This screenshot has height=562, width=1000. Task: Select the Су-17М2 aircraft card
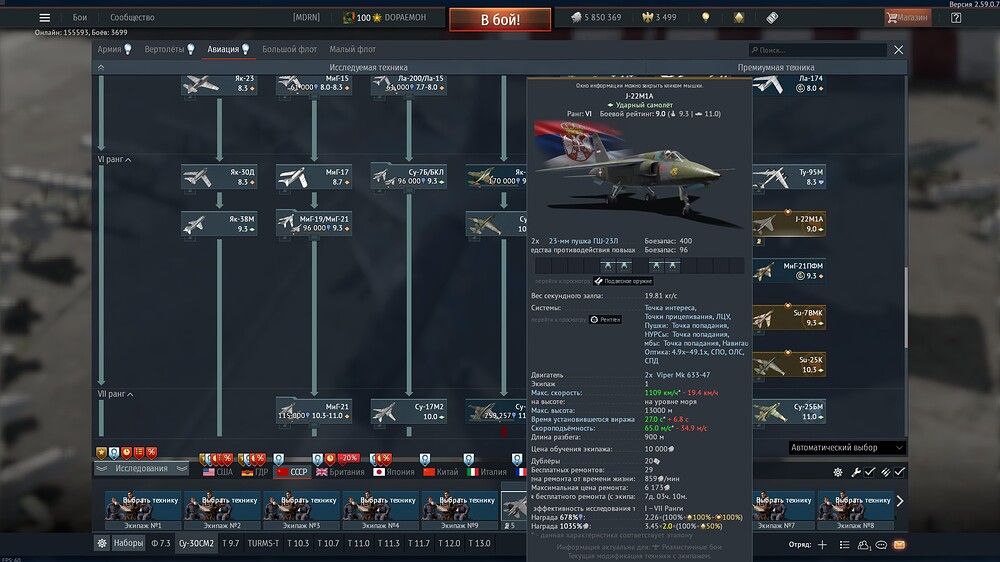[x=409, y=411]
